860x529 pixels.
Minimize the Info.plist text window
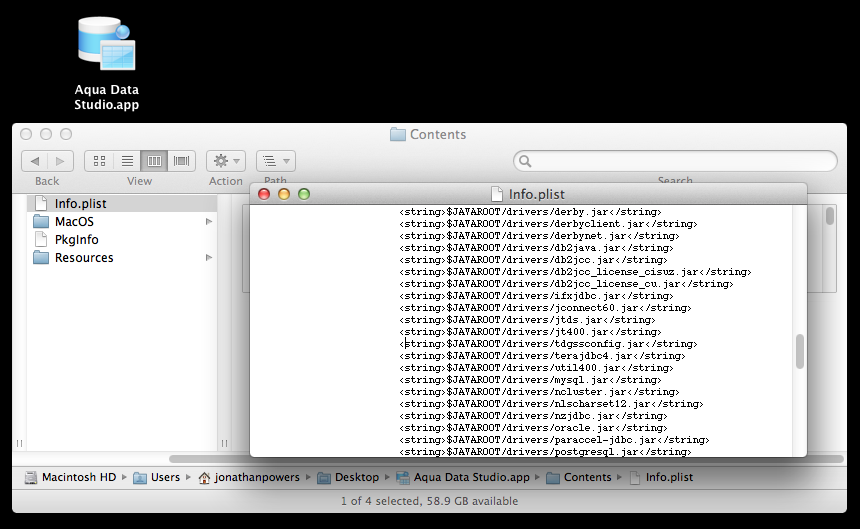click(x=284, y=194)
